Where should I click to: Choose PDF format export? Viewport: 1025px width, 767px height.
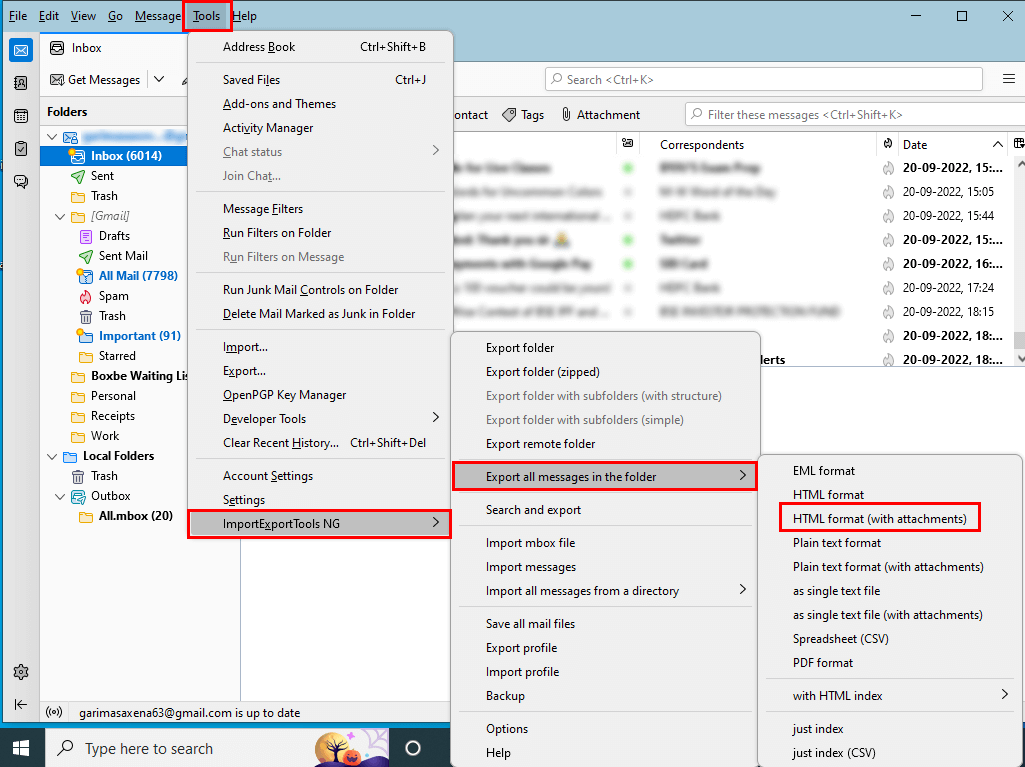[890, 663]
